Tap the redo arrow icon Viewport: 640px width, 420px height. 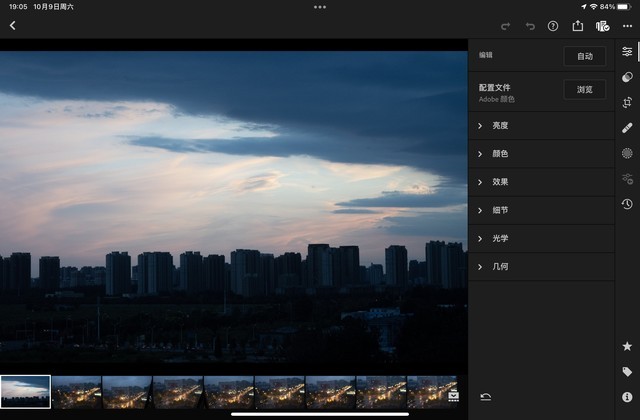pos(505,27)
